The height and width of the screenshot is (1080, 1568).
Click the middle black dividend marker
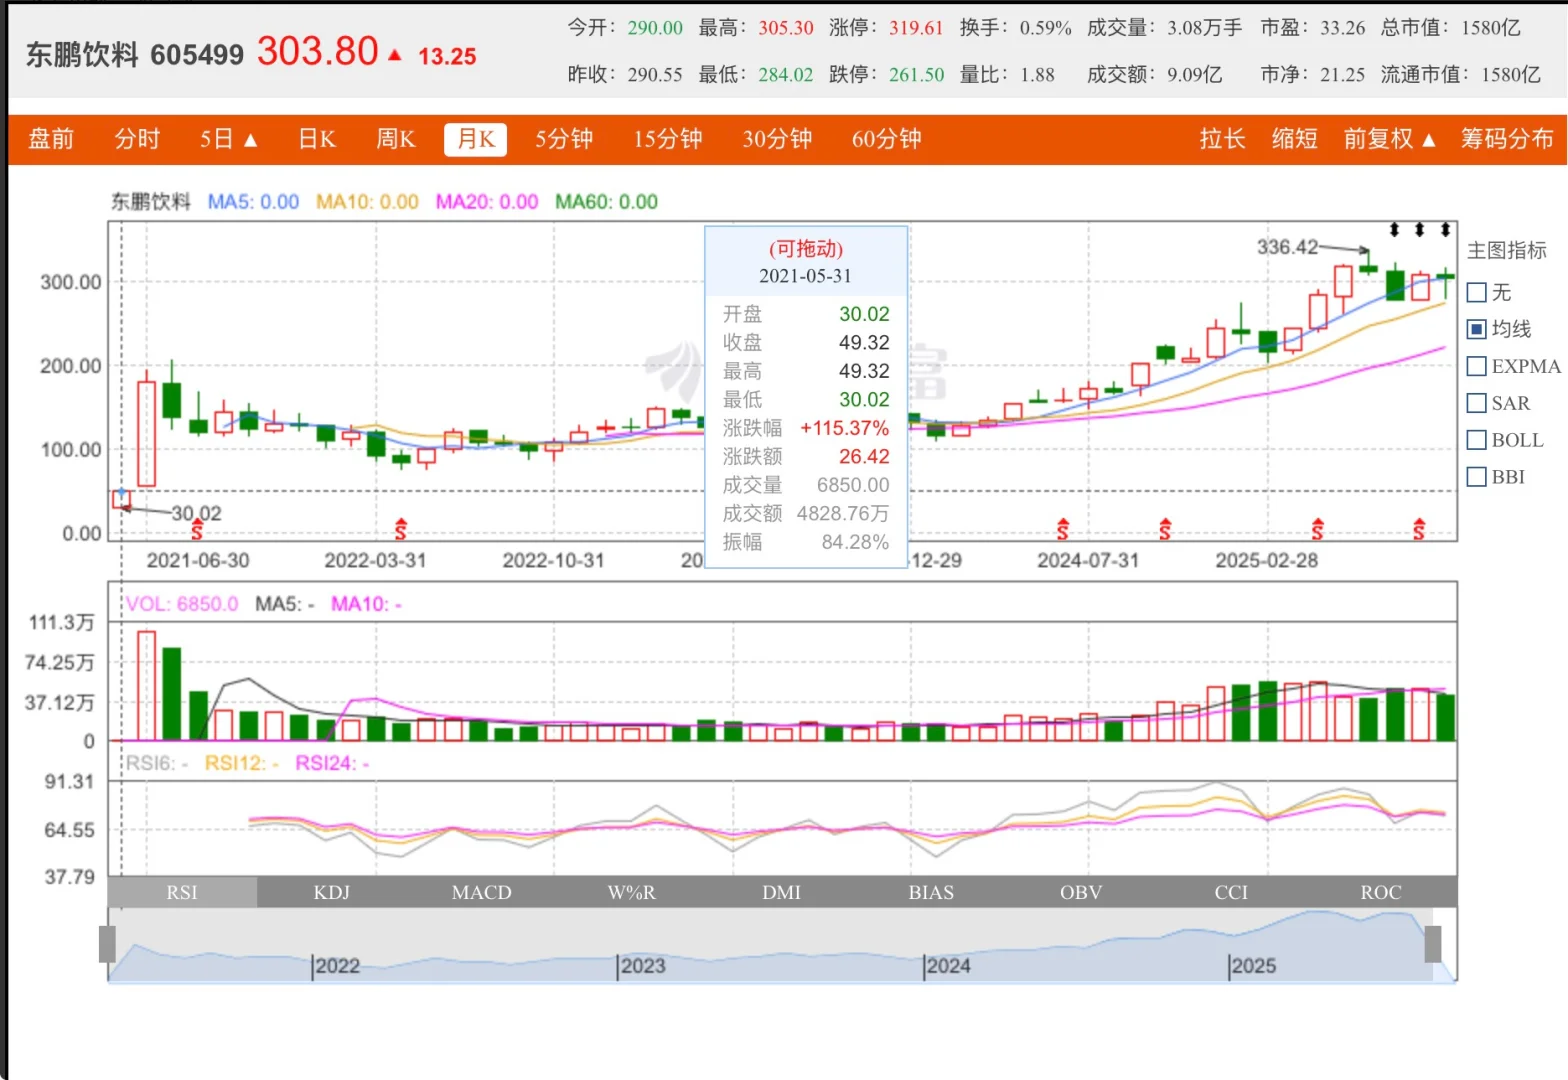pyautogui.click(x=1419, y=230)
